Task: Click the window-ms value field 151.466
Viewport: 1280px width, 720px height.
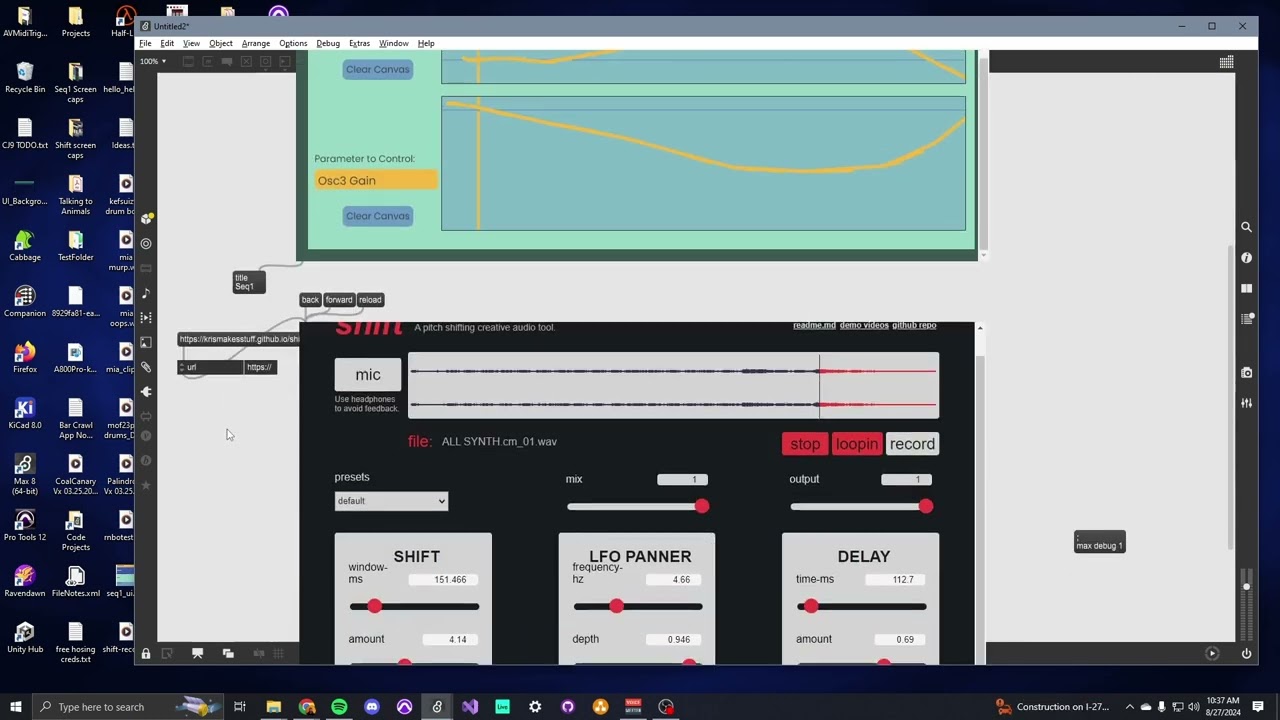Action: pyautogui.click(x=443, y=580)
